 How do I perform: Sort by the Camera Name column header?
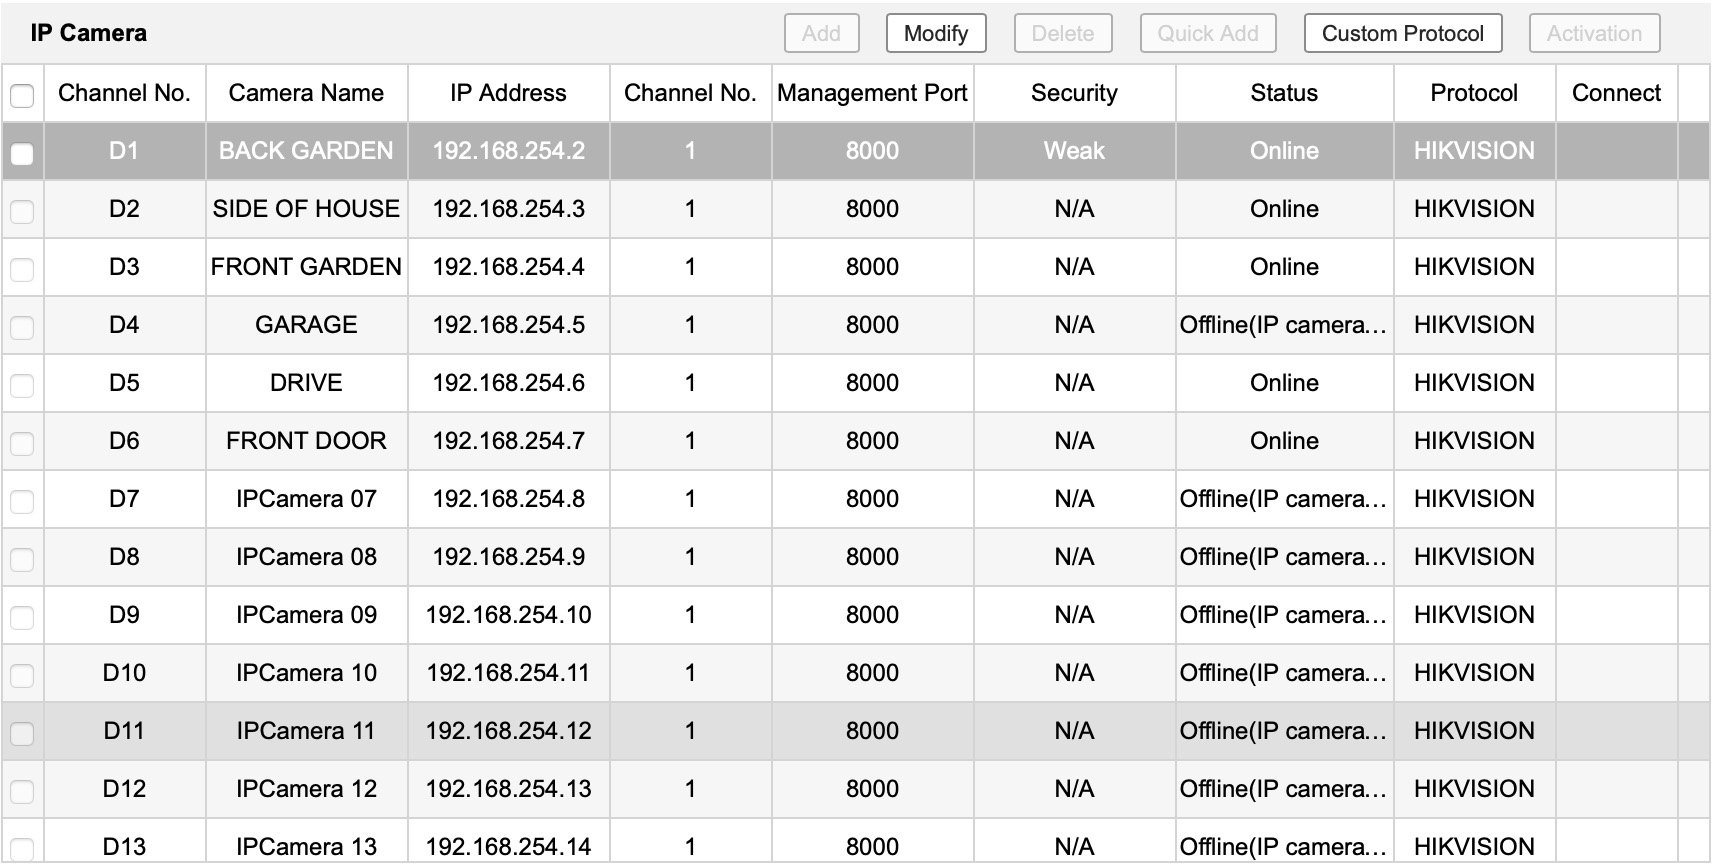point(306,93)
